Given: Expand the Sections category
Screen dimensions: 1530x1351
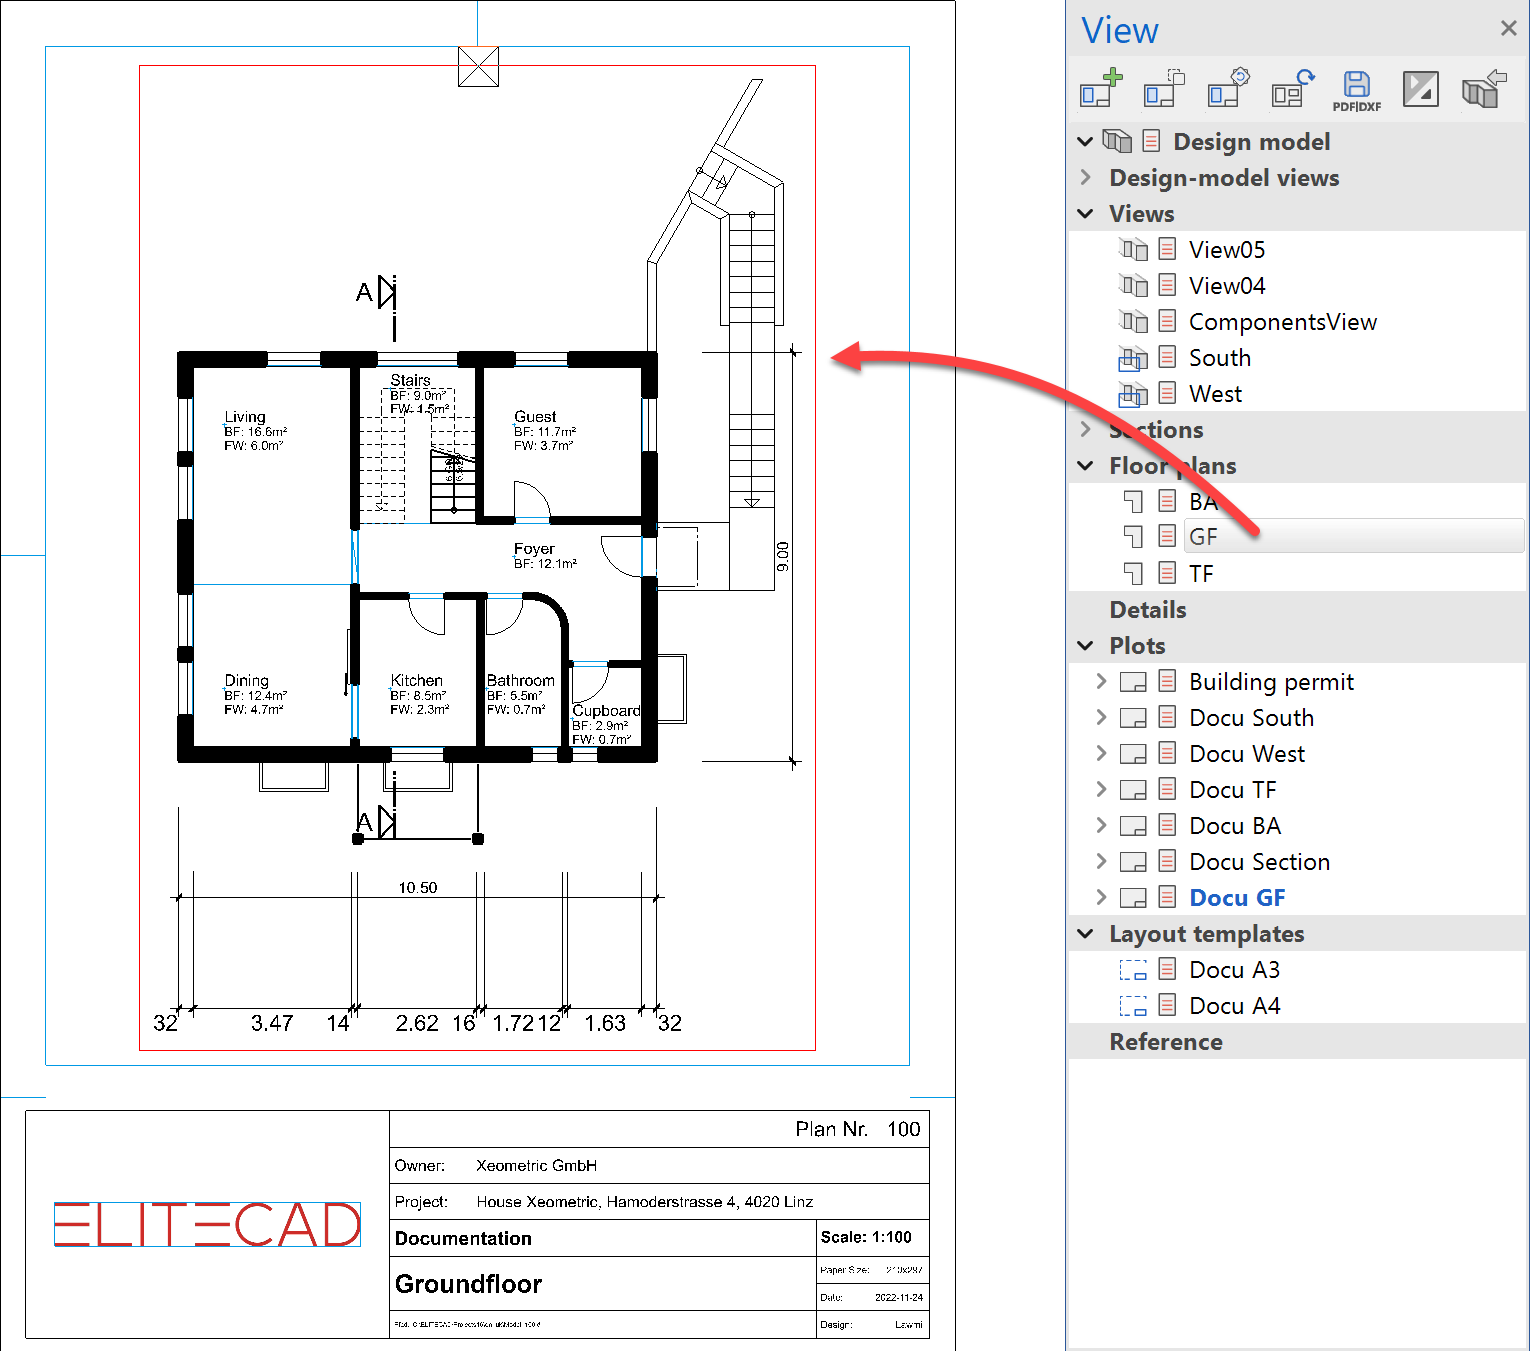Looking at the screenshot, I should (x=1086, y=429).
